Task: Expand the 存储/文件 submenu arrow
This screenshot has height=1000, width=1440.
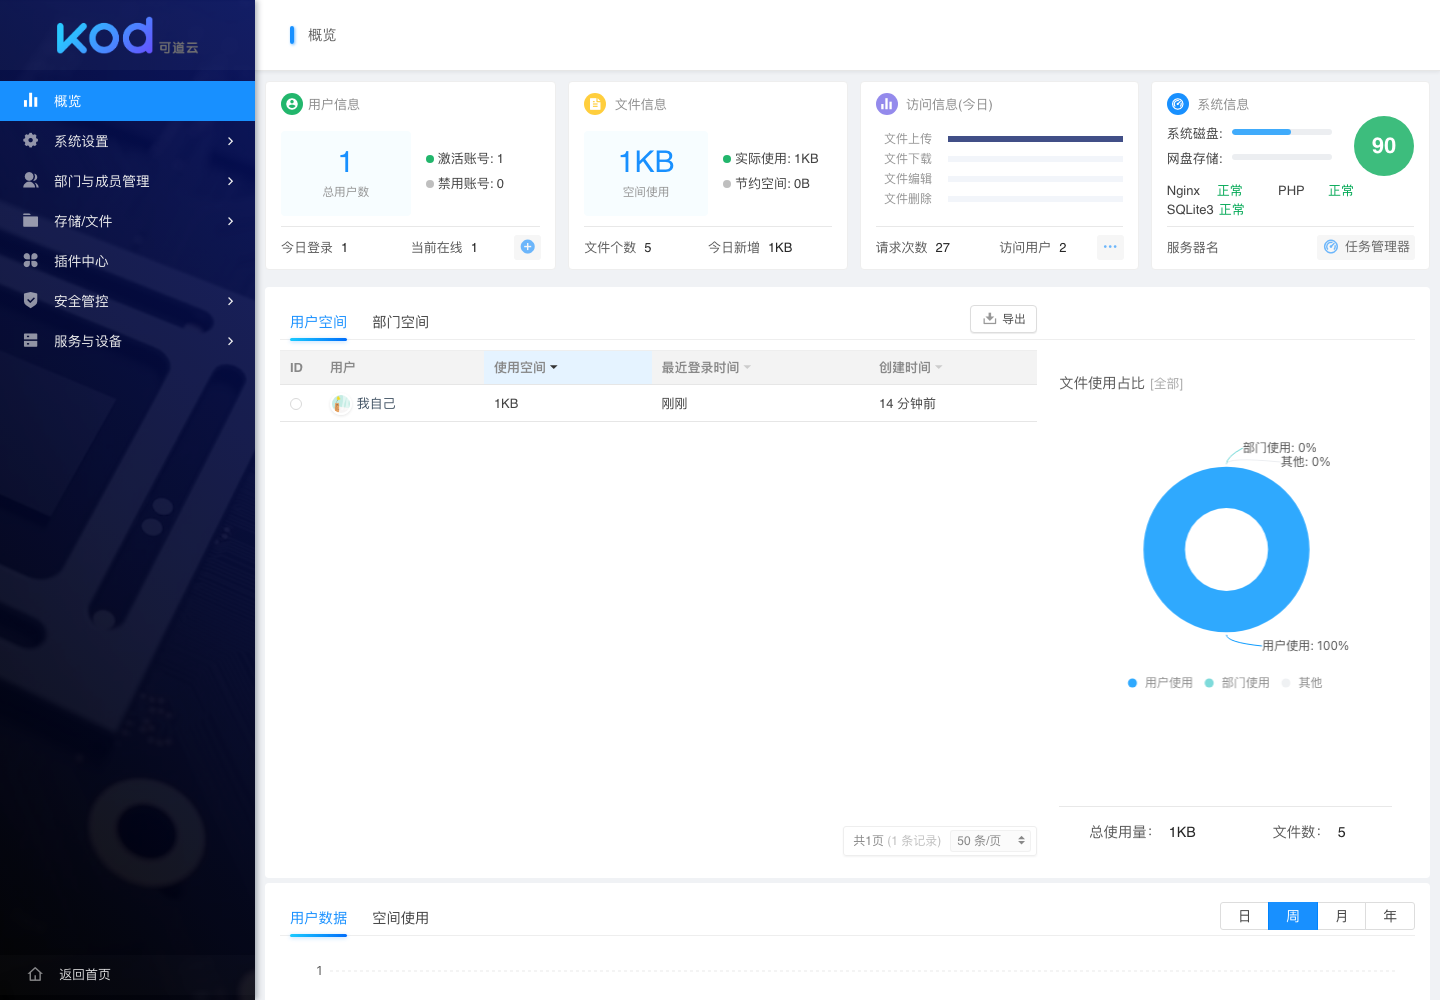Action: tap(231, 221)
